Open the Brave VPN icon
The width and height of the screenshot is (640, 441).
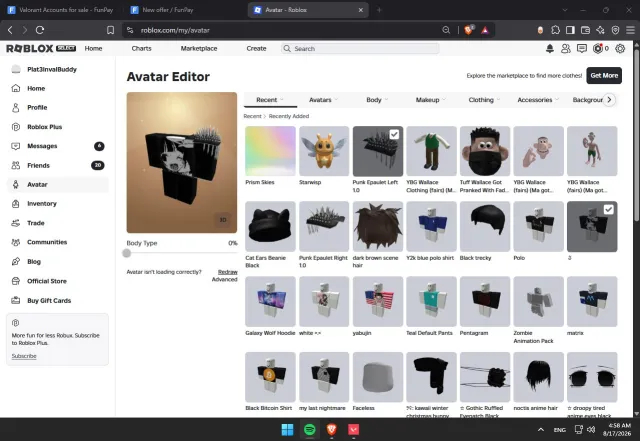615,30
